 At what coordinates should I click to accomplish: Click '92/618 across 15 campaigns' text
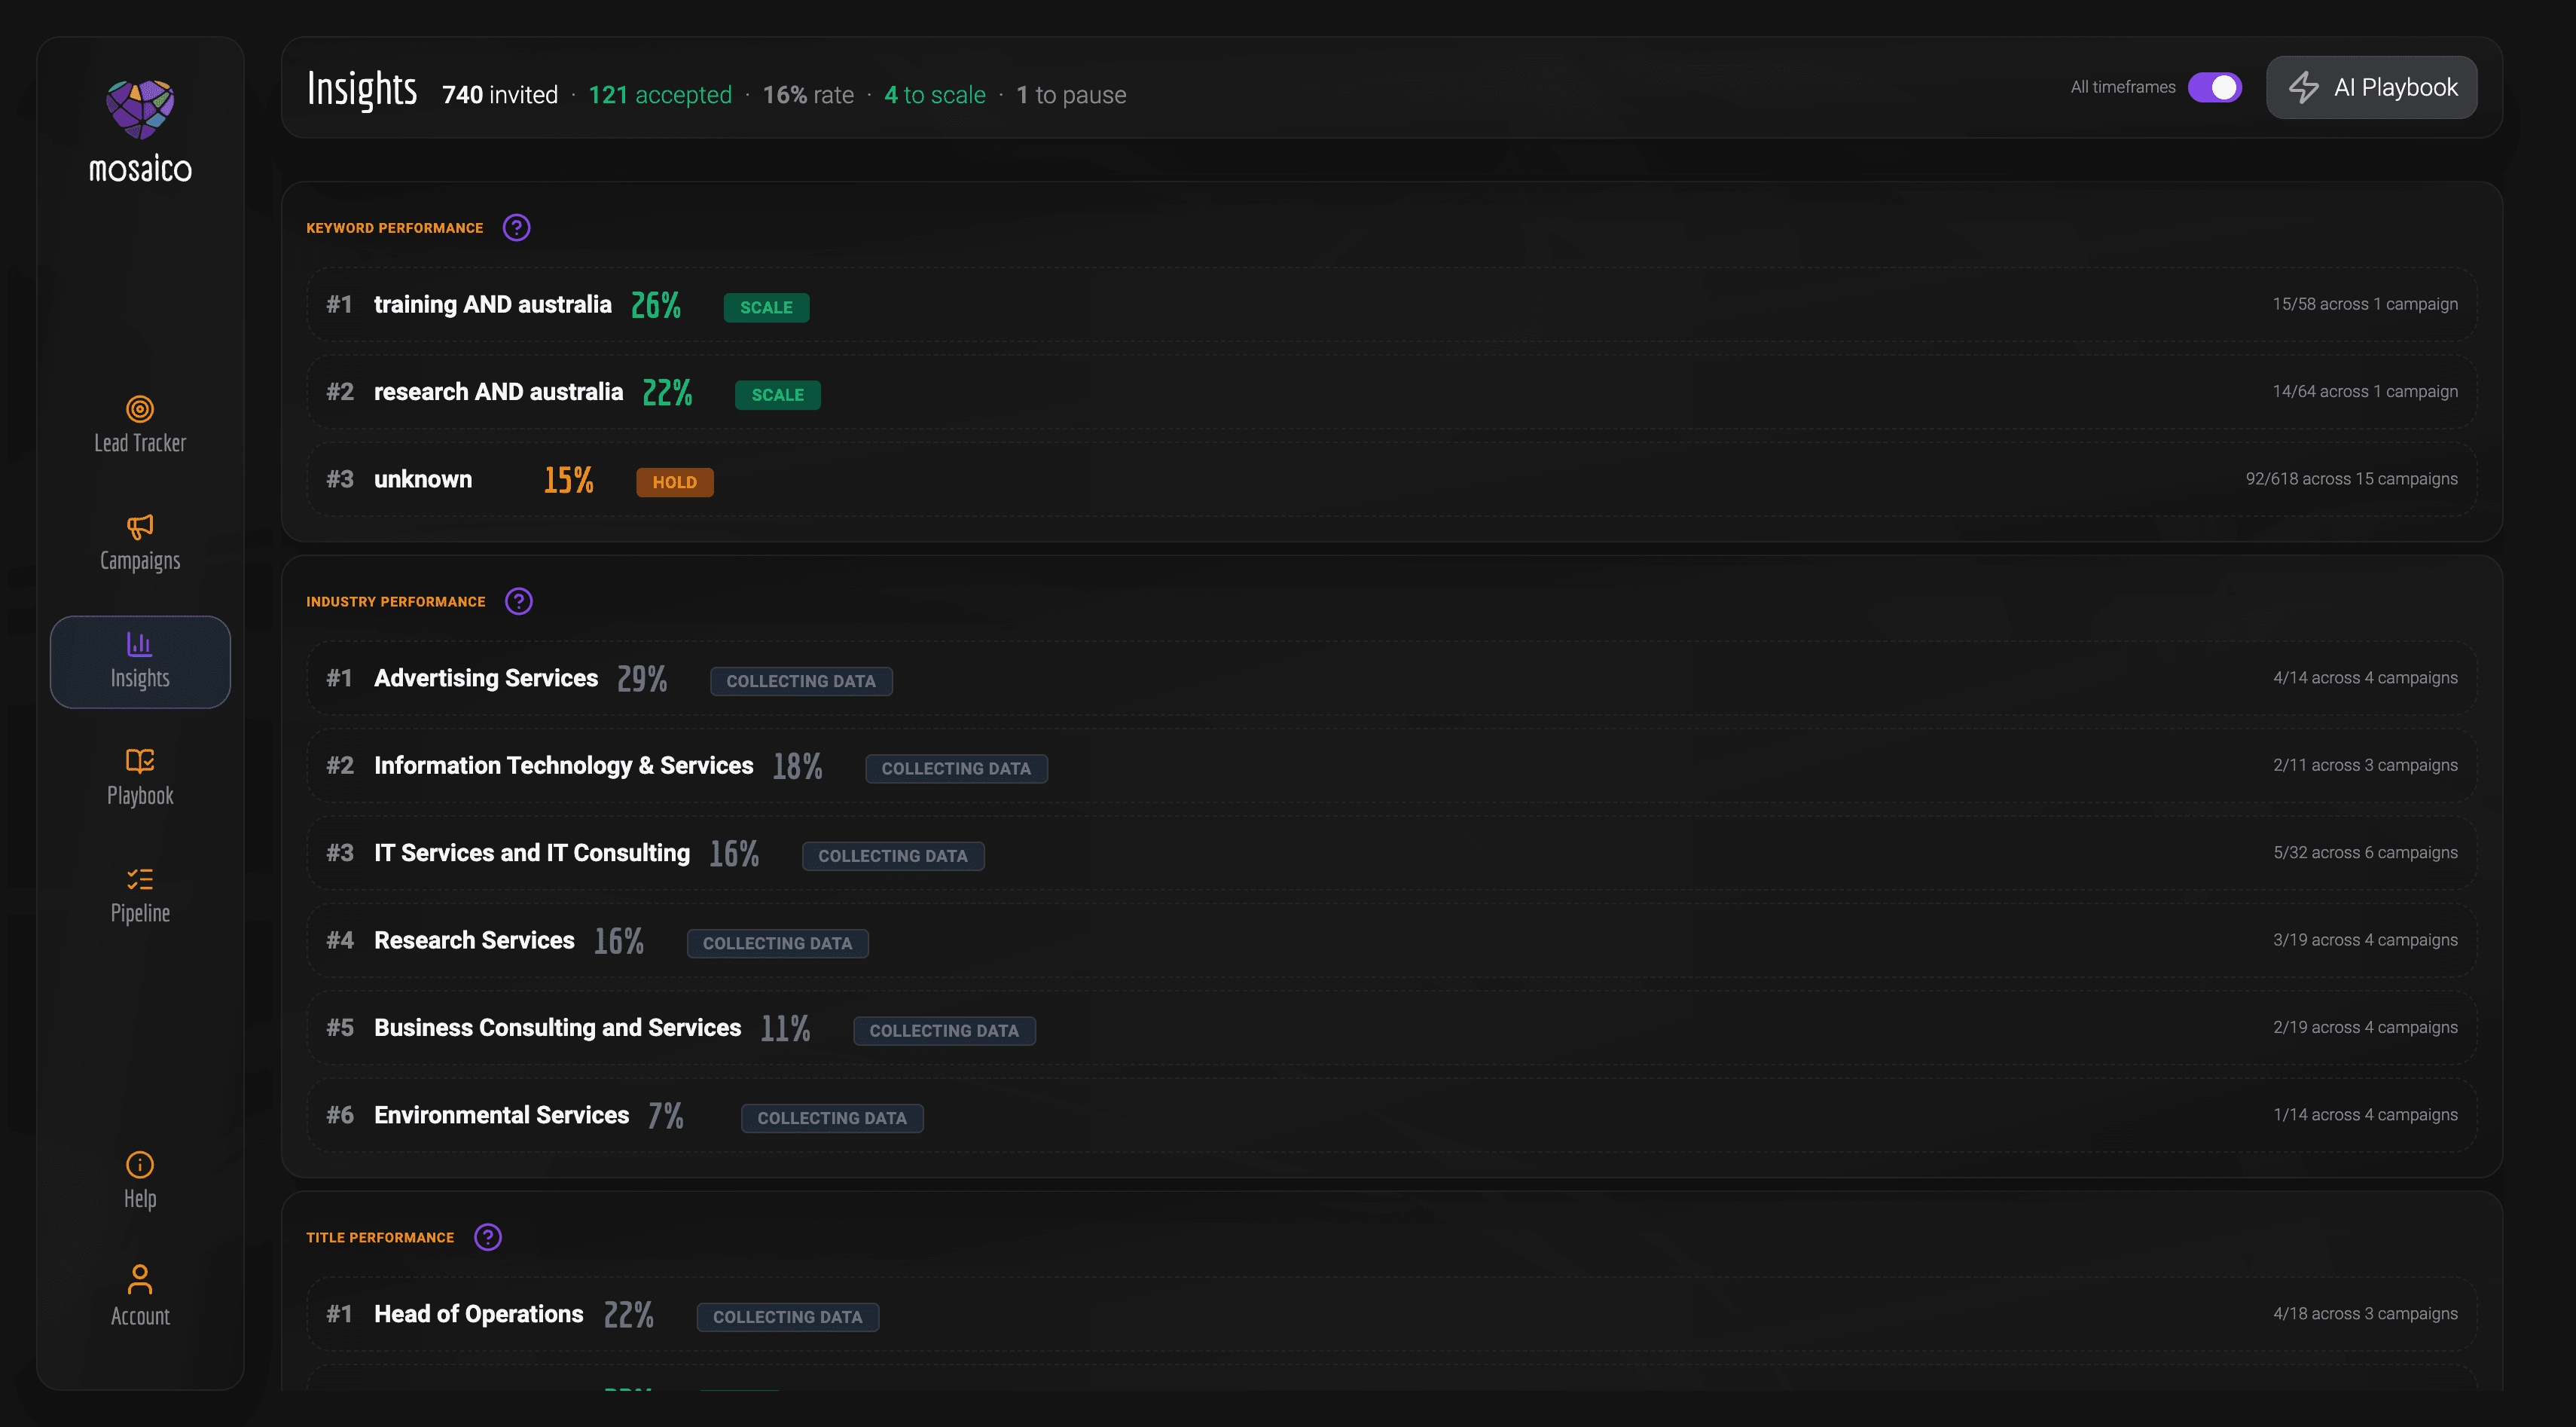pos(2352,479)
